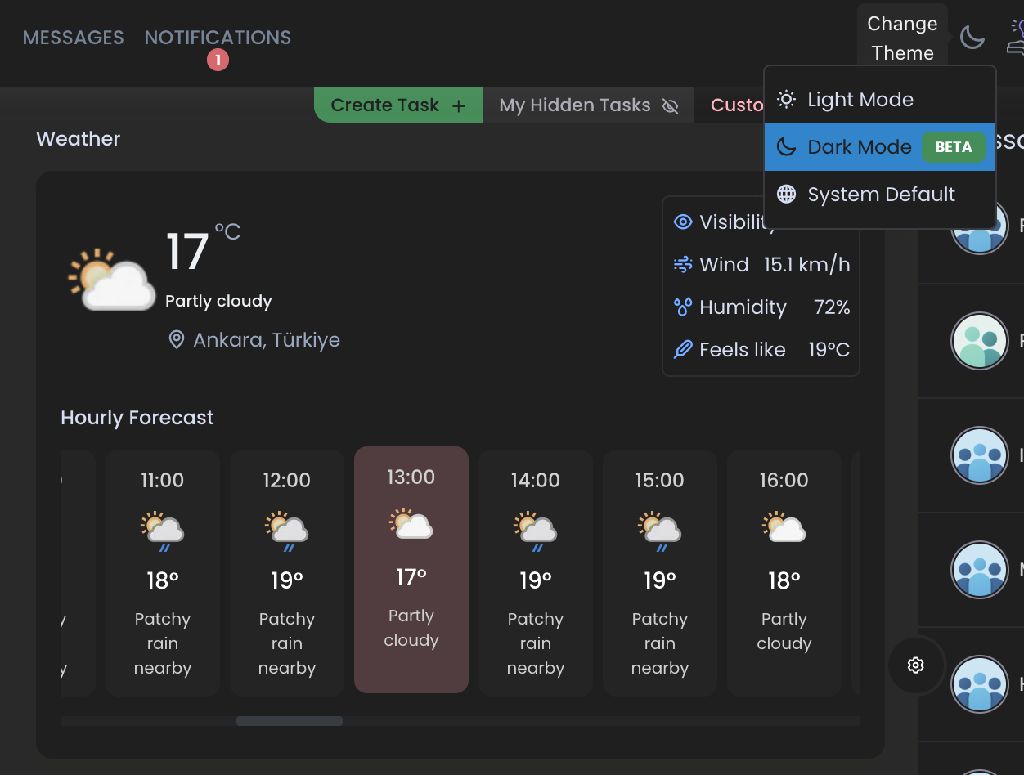
Task: Click the large partly cloudy weather icon
Action: (x=111, y=280)
